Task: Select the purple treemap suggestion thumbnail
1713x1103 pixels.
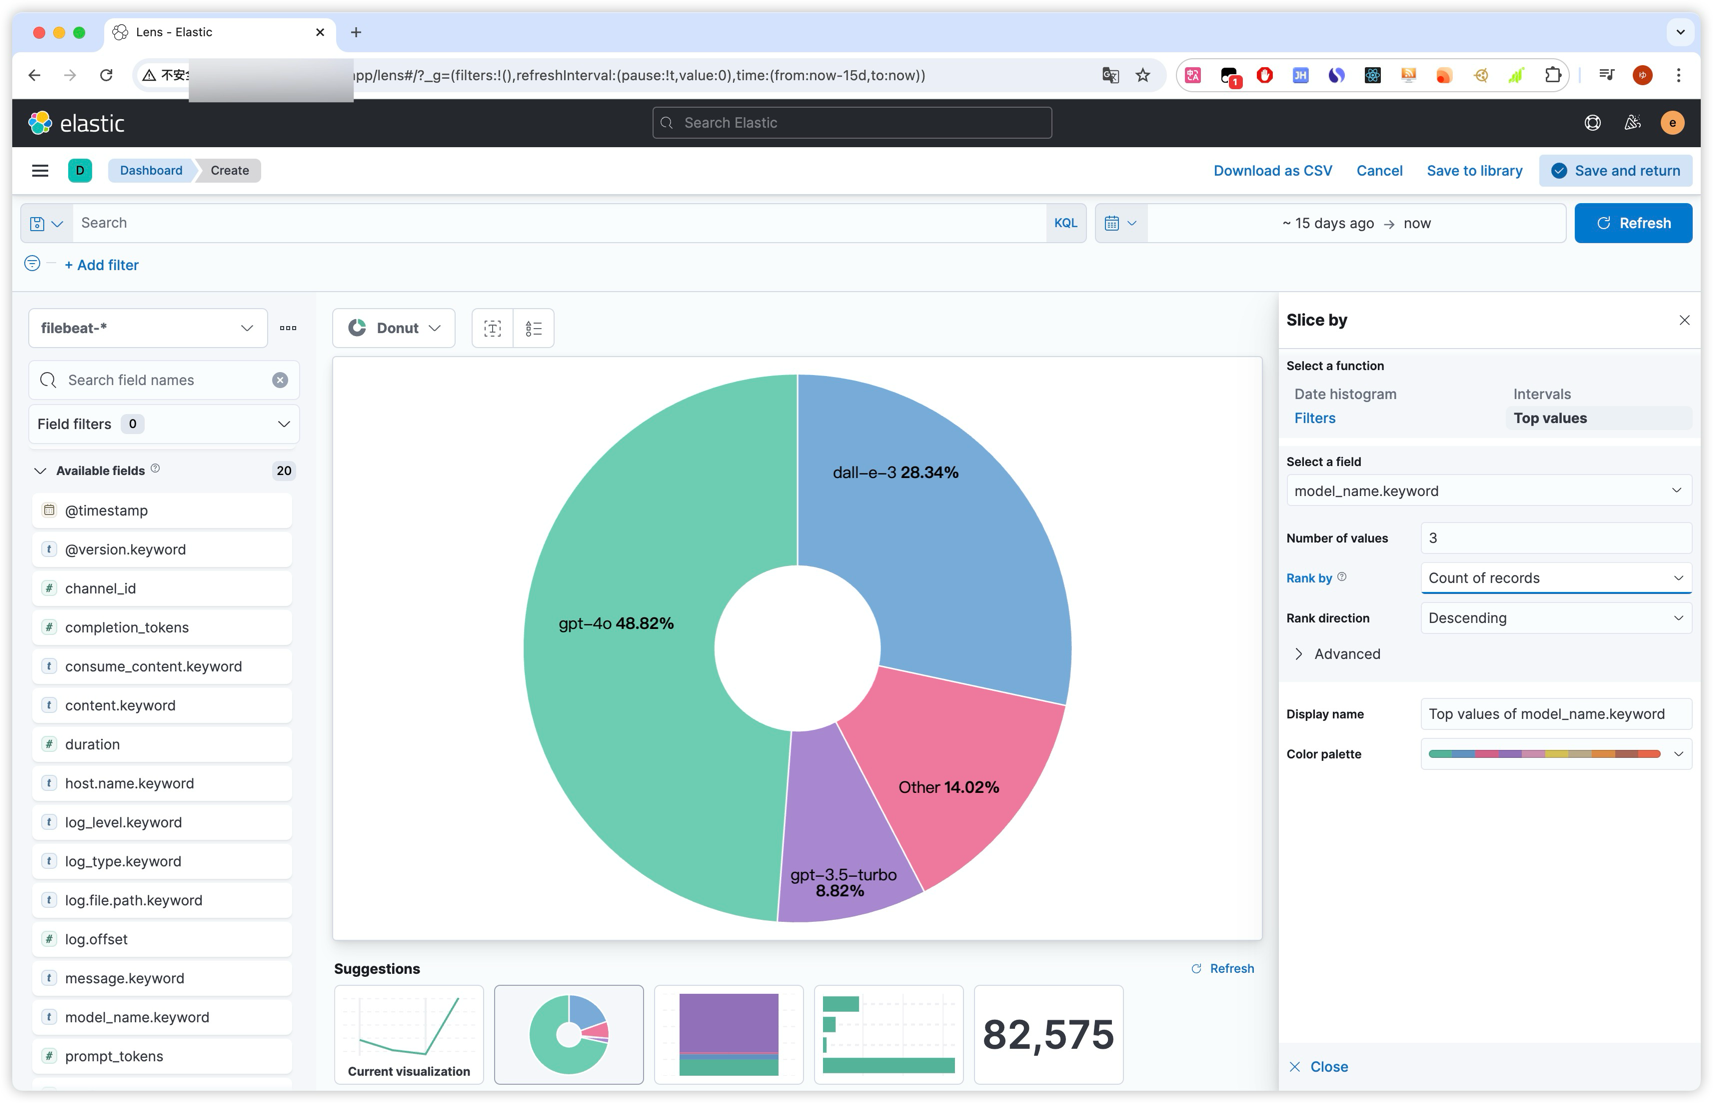Action: click(729, 1034)
